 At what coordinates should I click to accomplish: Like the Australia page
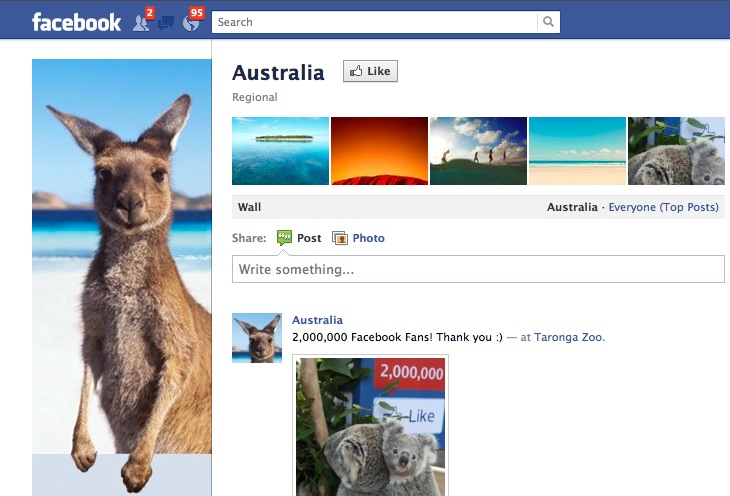[x=371, y=71]
